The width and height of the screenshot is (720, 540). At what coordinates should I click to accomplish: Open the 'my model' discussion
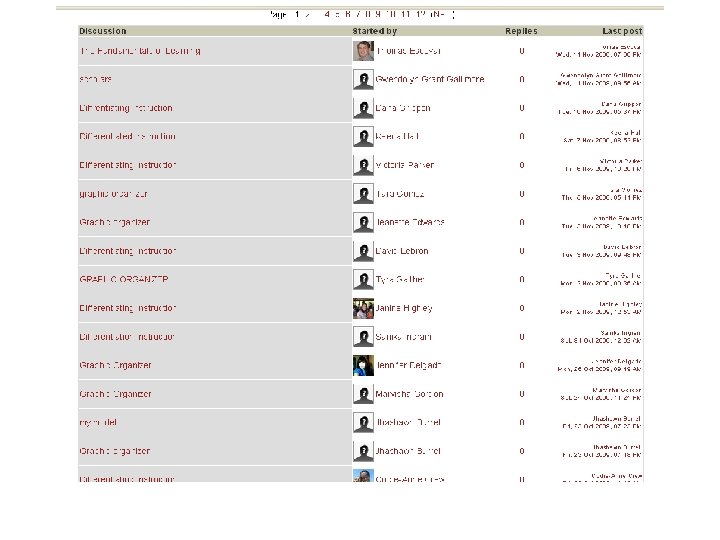click(98, 422)
